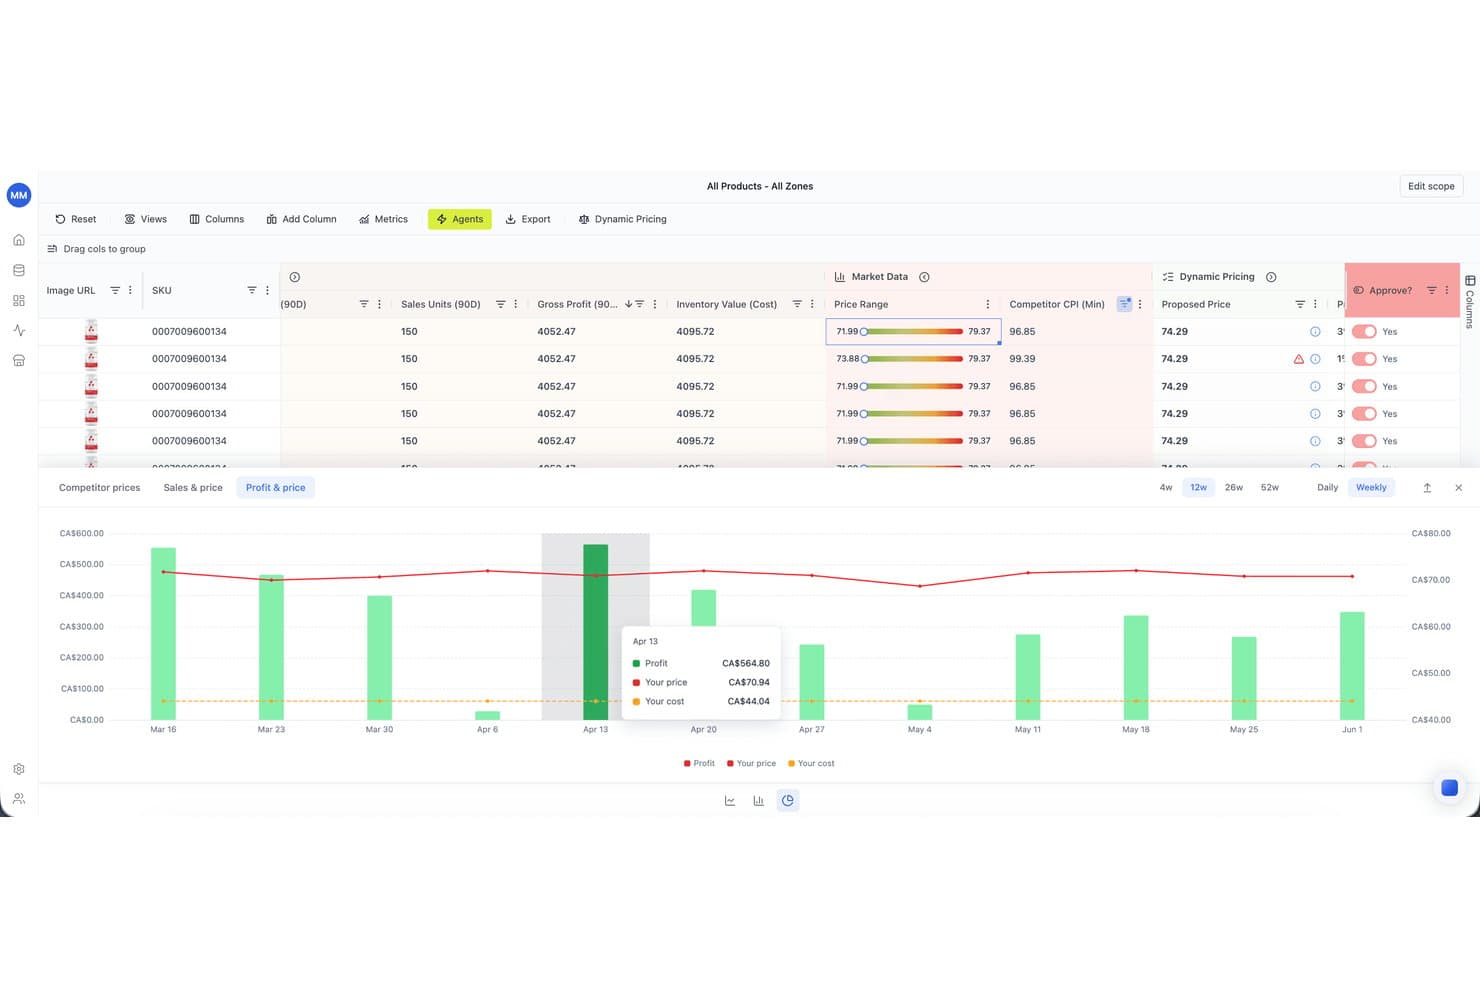Select the 26w time range
This screenshot has height=987, width=1480.
[1234, 487]
